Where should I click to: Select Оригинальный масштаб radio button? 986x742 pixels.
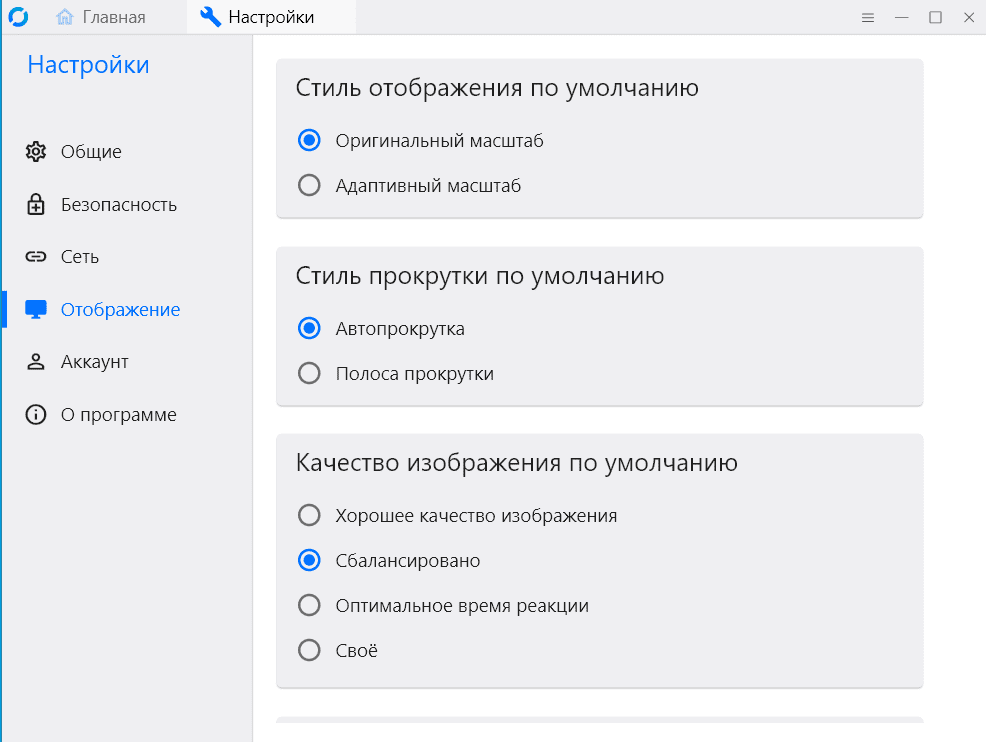point(310,141)
